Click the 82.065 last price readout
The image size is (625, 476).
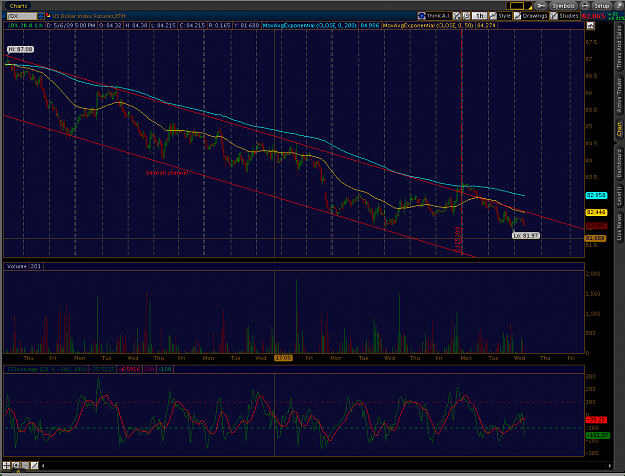[593, 16]
